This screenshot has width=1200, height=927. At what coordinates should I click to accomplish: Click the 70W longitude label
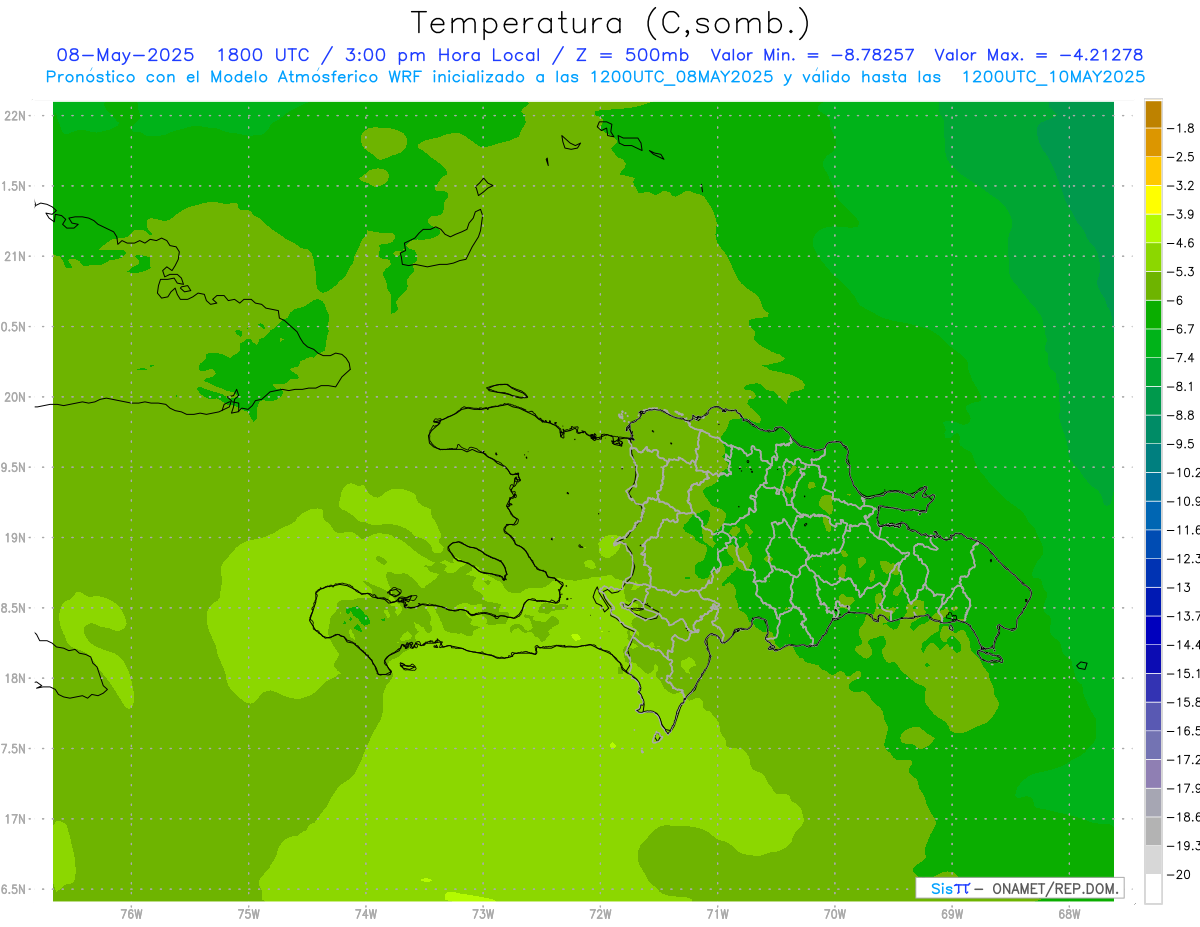click(834, 914)
